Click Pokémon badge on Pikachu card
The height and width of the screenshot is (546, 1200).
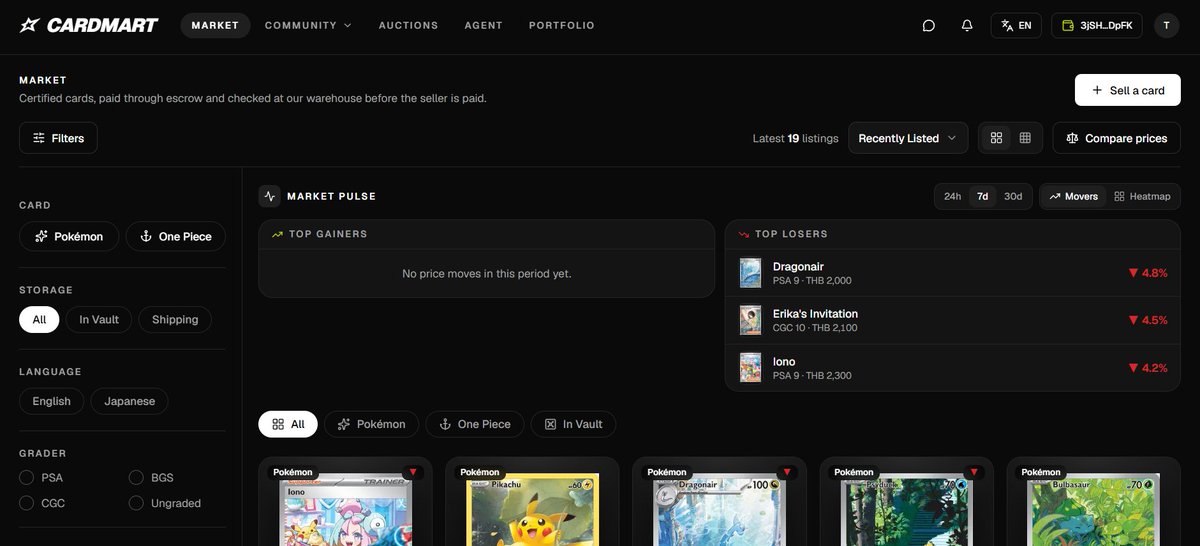[x=480, y=472]
